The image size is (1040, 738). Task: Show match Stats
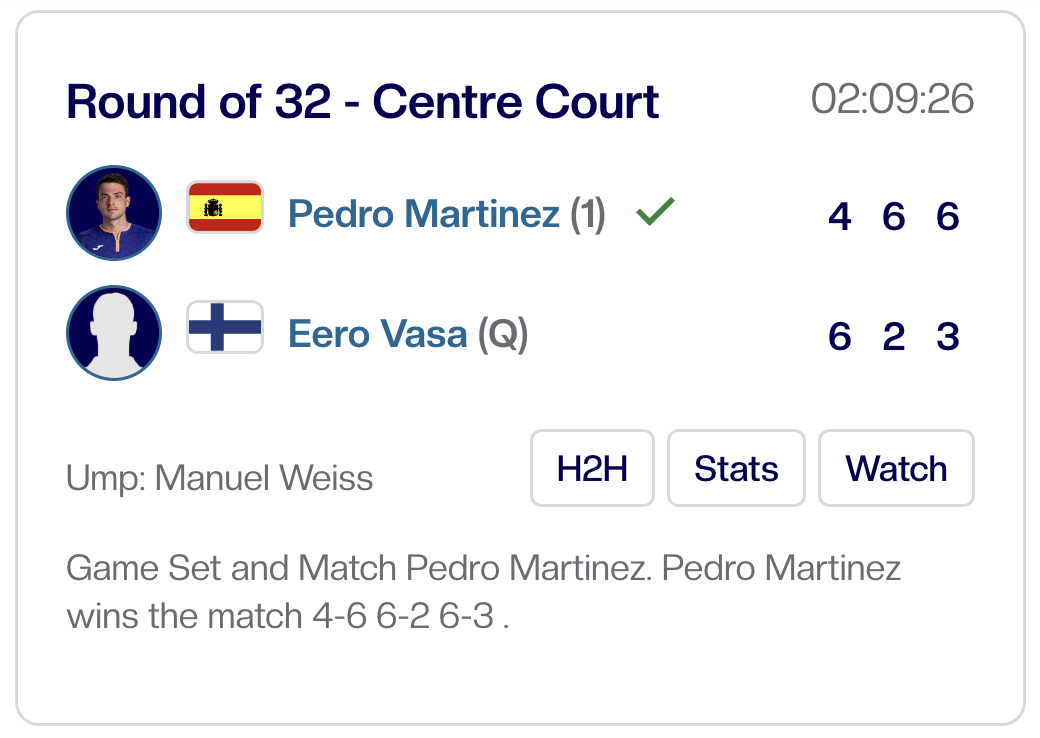tap(736, 468)
